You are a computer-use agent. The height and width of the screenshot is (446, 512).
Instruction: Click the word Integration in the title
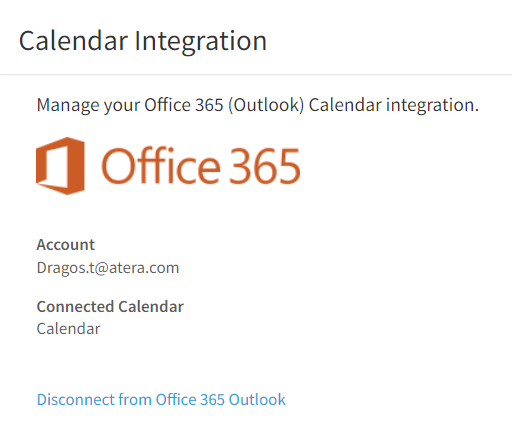201,41
